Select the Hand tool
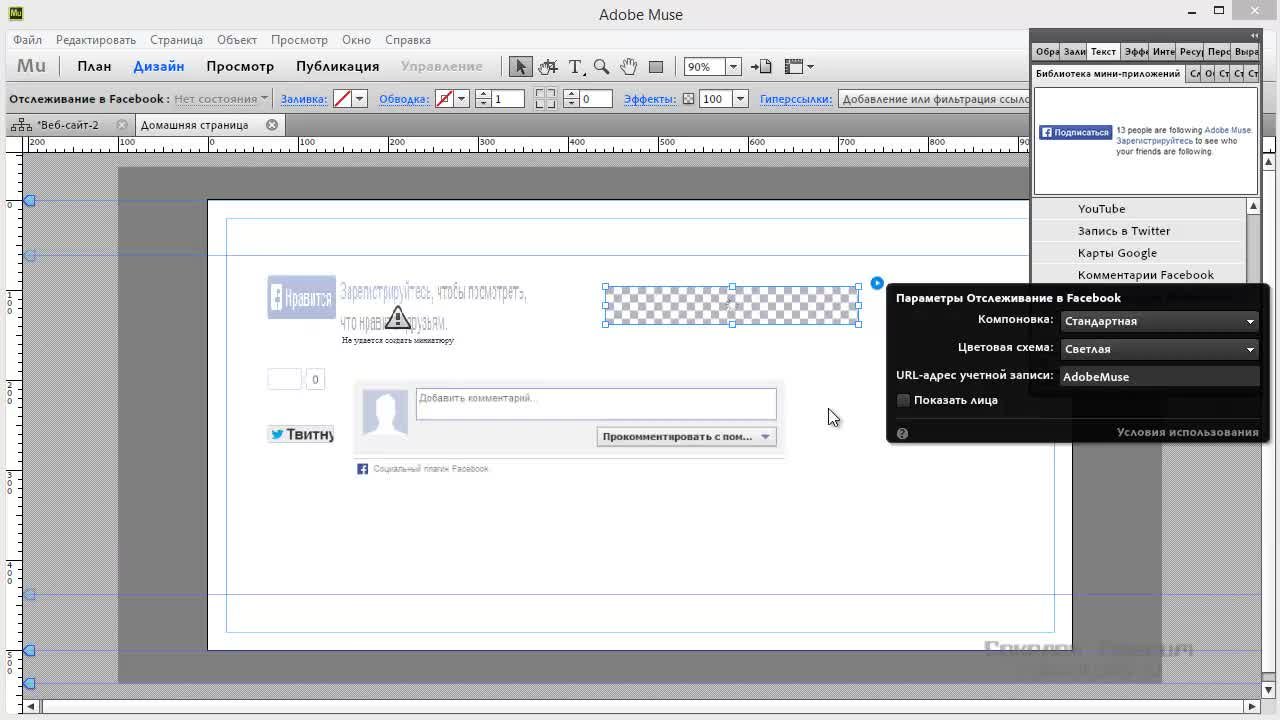The width and height of the screenshot is (1280, 720). point(628,67)
